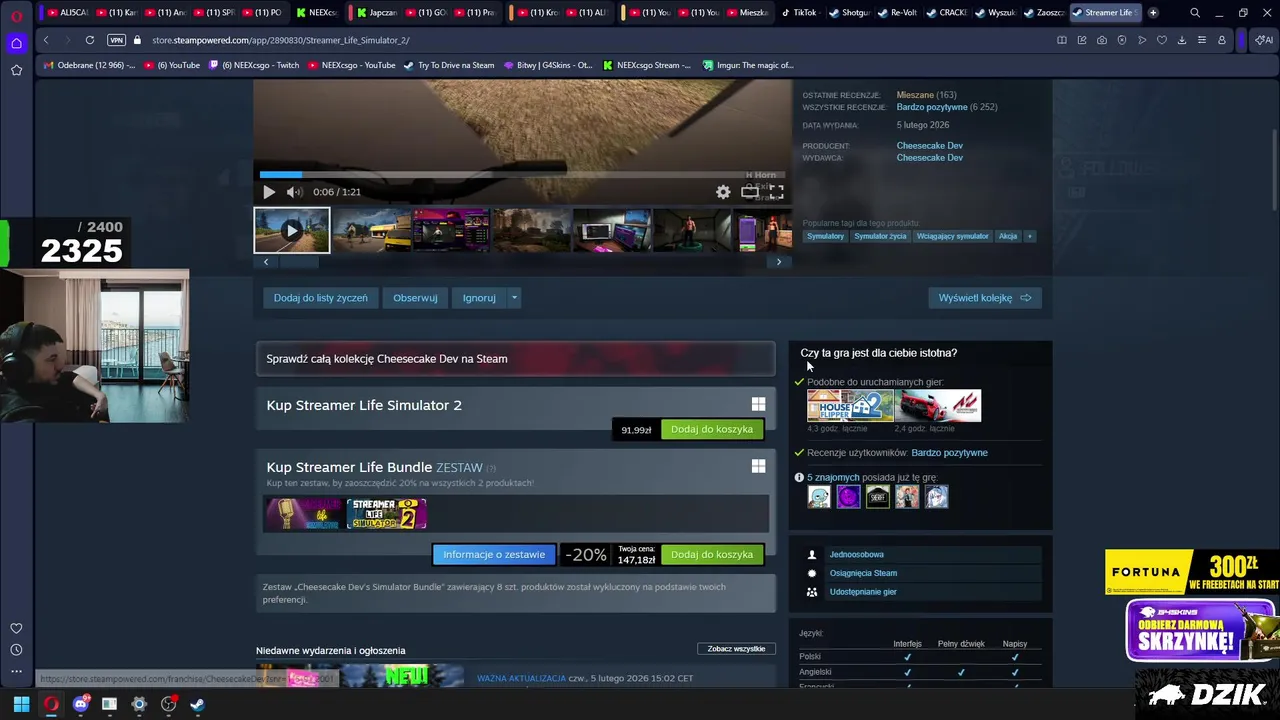Open a new tab with plus button
Viewport: 1280px width, 720px height.
[x=1153, y=13]
